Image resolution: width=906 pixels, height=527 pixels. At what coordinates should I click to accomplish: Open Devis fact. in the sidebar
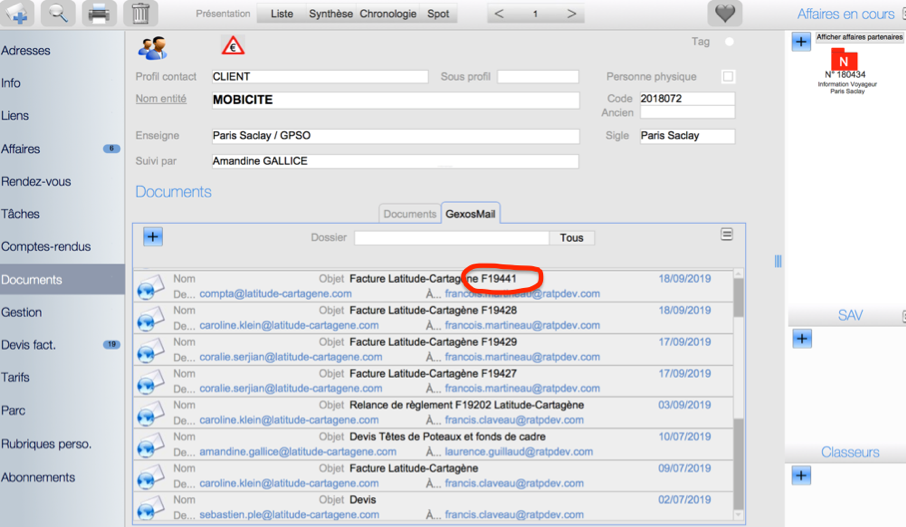point(29,345)
